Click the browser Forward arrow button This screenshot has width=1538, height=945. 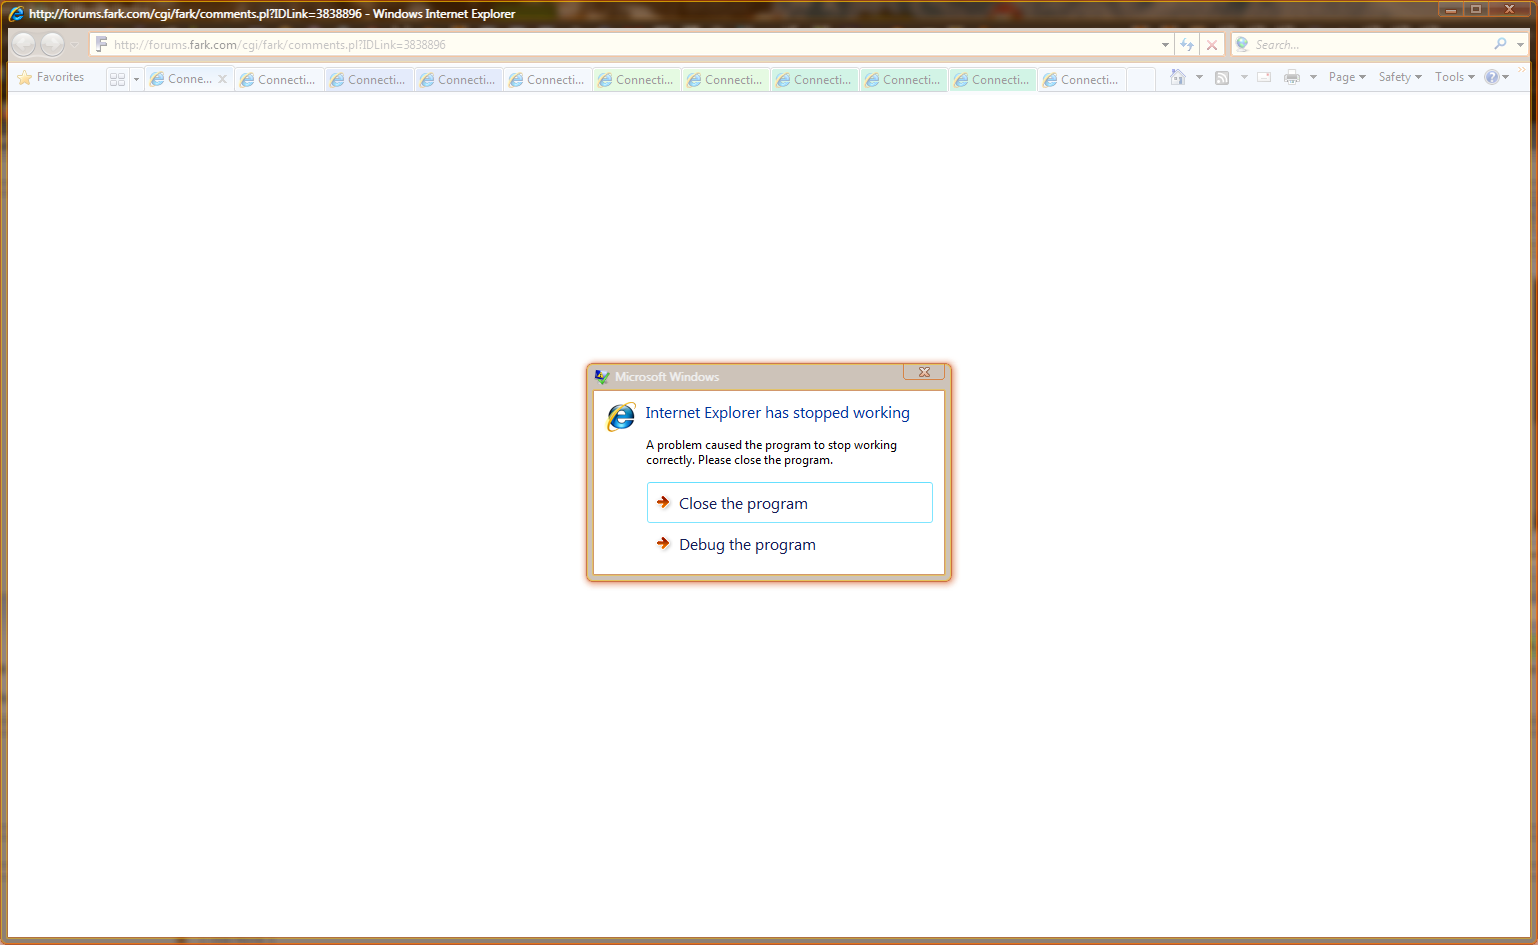(x=52, y=44)
